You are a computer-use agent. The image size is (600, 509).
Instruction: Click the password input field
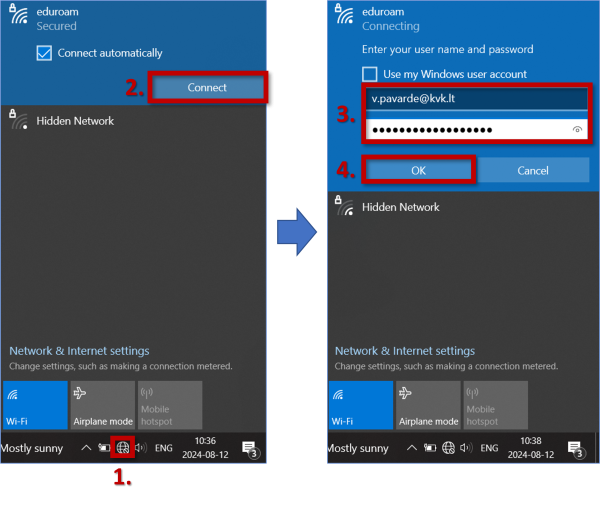click(476, 129)
